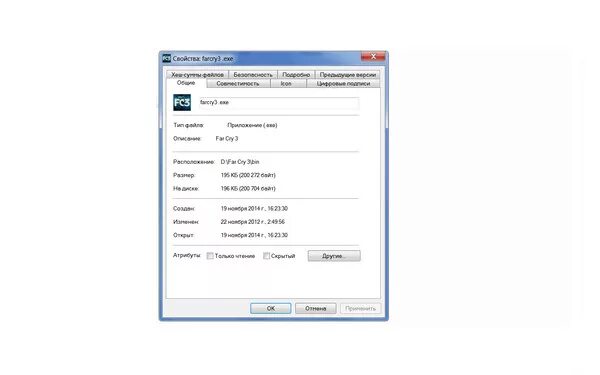Switch to the Совместимость tab

[238, 83]
